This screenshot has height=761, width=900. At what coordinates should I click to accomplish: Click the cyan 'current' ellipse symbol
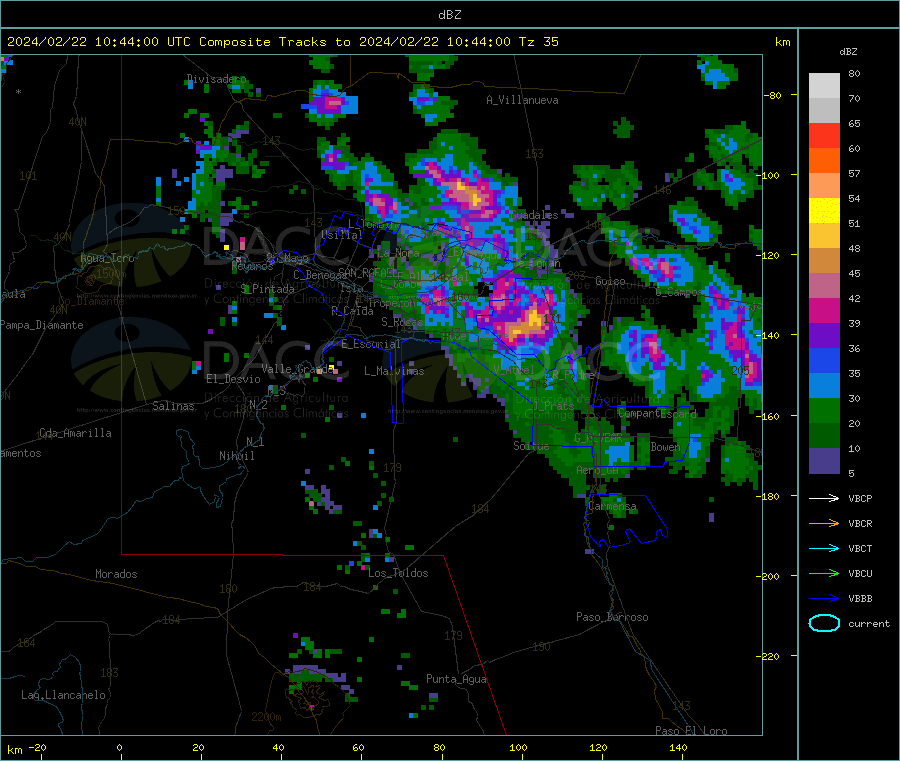tap(824, 623)
